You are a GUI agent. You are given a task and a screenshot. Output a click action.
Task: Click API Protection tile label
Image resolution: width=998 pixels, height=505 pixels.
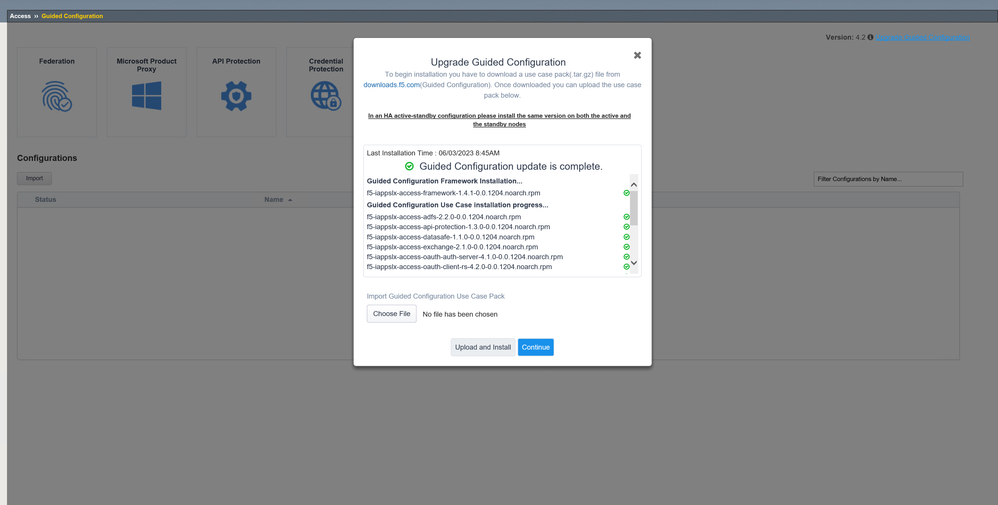point(236,61)
